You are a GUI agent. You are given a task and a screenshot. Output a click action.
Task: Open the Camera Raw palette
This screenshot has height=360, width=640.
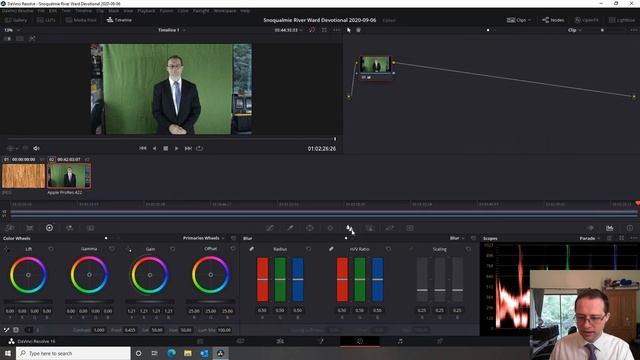(x=9, y=228)
